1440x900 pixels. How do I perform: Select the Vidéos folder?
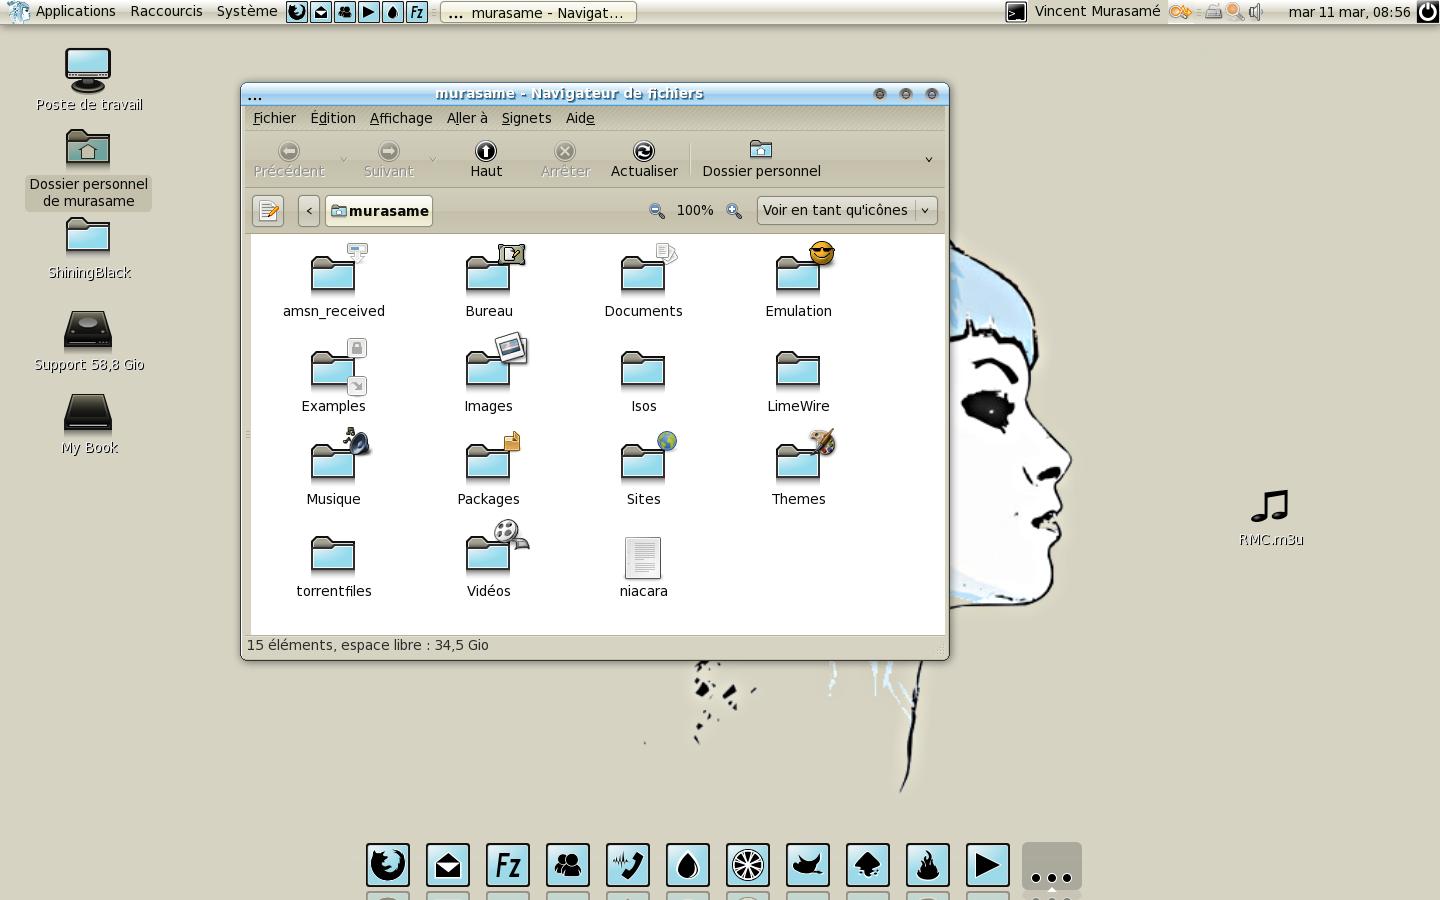pos(489,561)
